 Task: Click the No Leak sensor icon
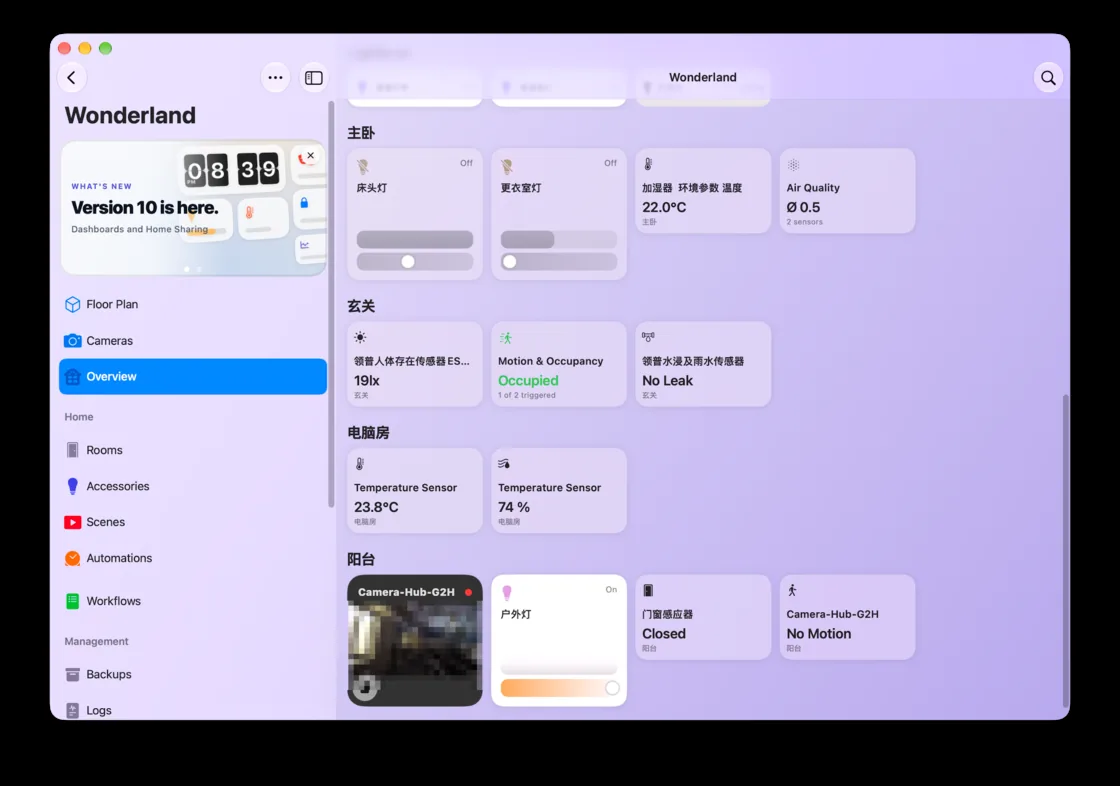point(648,337)
